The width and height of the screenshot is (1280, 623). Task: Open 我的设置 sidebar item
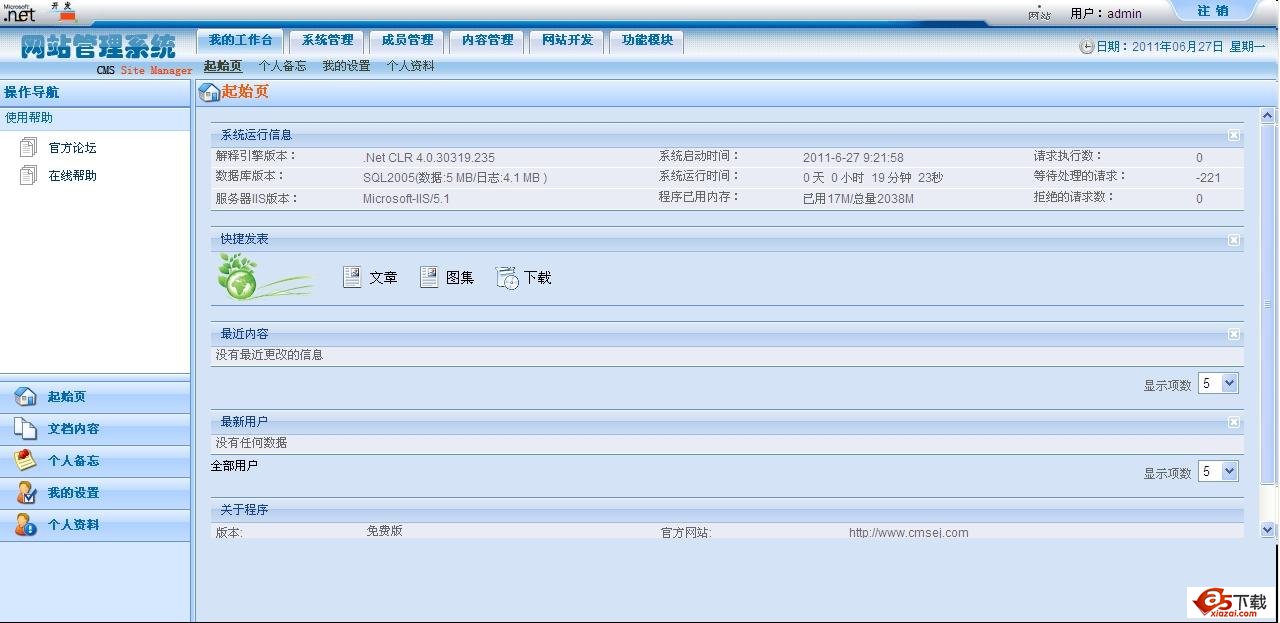pyautogui.click(x=73, y=493)
